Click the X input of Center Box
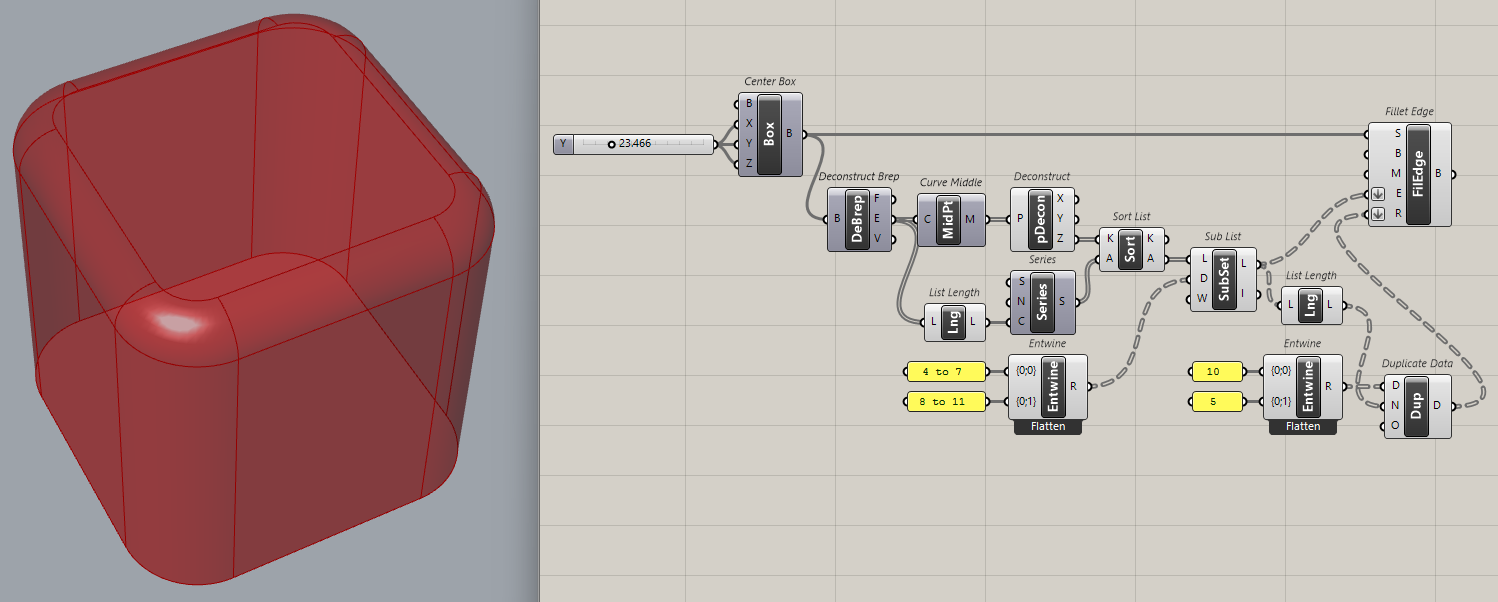 point(749,124)
